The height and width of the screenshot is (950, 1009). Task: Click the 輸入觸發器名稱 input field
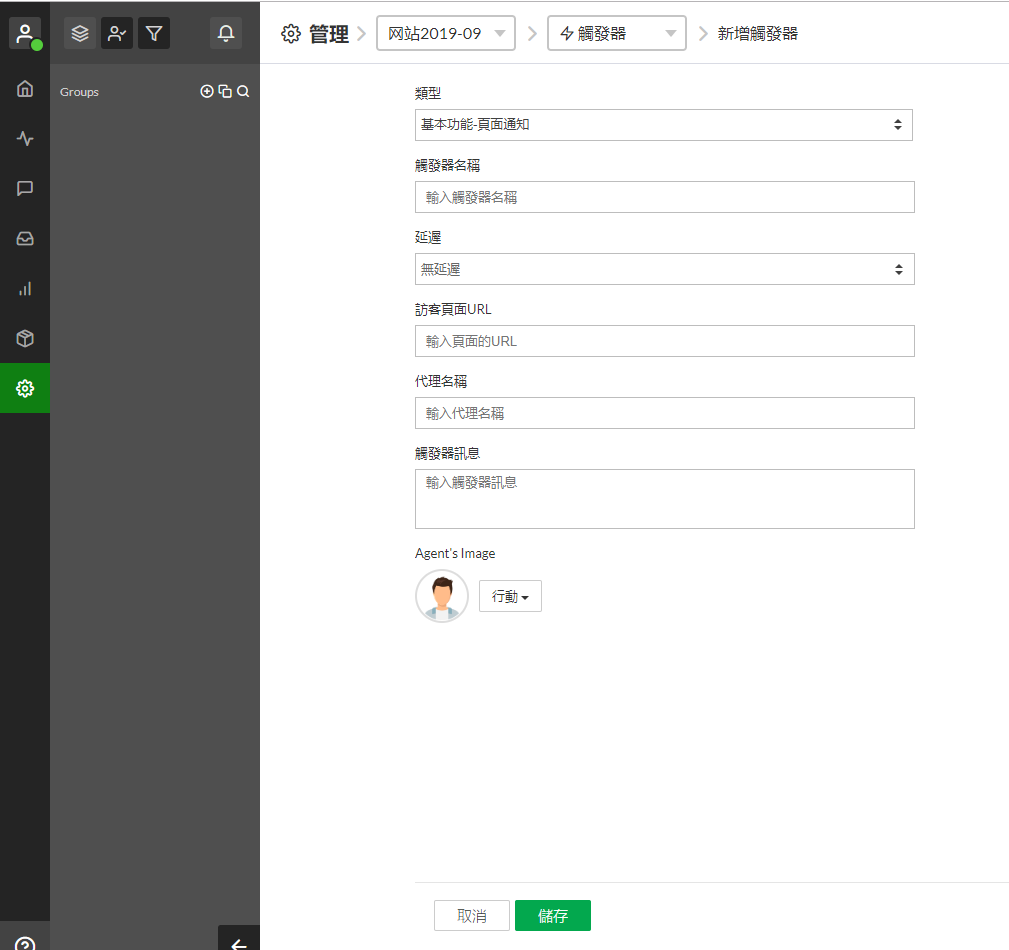(x=664, y=197)
